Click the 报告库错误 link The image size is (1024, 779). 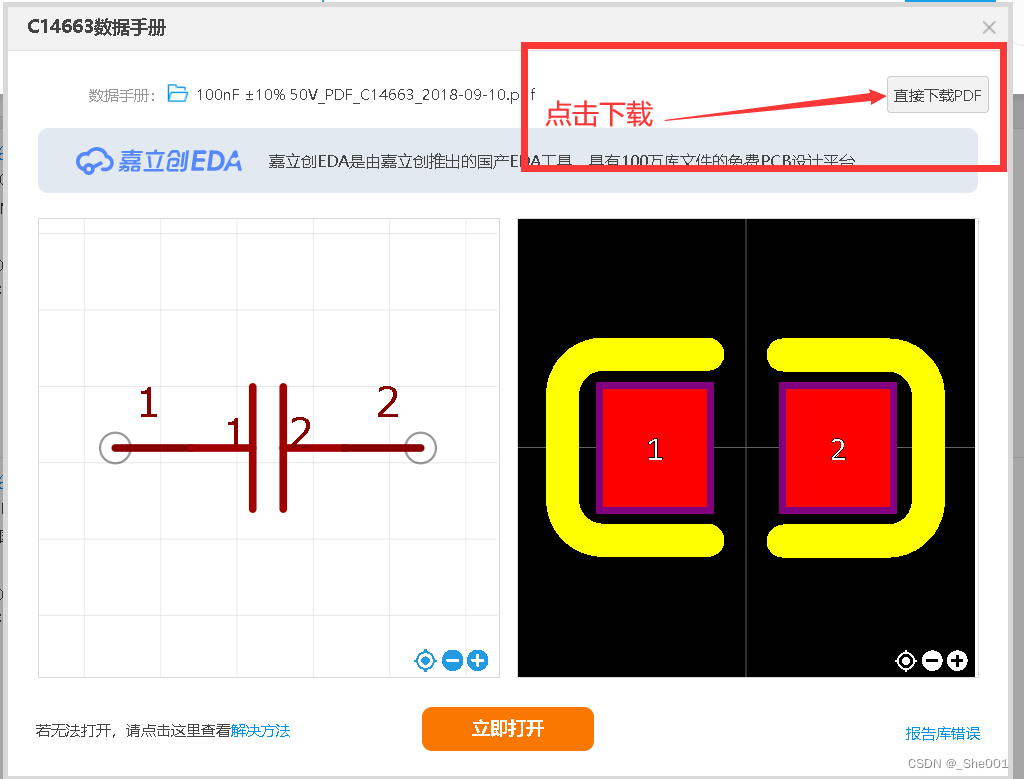click(942, 733)
